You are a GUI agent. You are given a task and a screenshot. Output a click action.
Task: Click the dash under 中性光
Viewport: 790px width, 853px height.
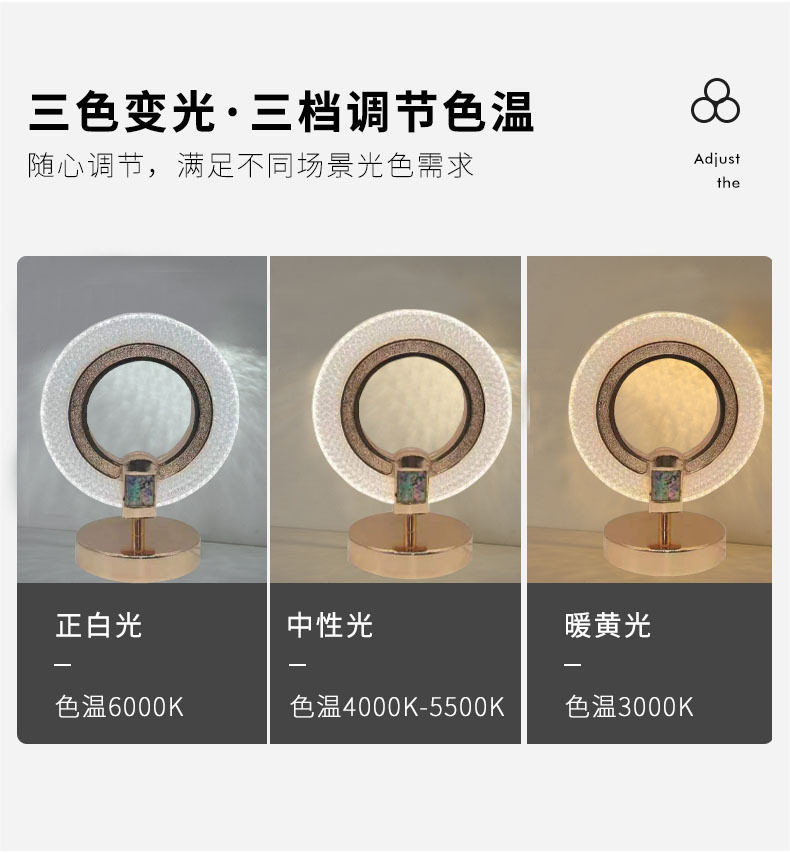tap(297, 664)
